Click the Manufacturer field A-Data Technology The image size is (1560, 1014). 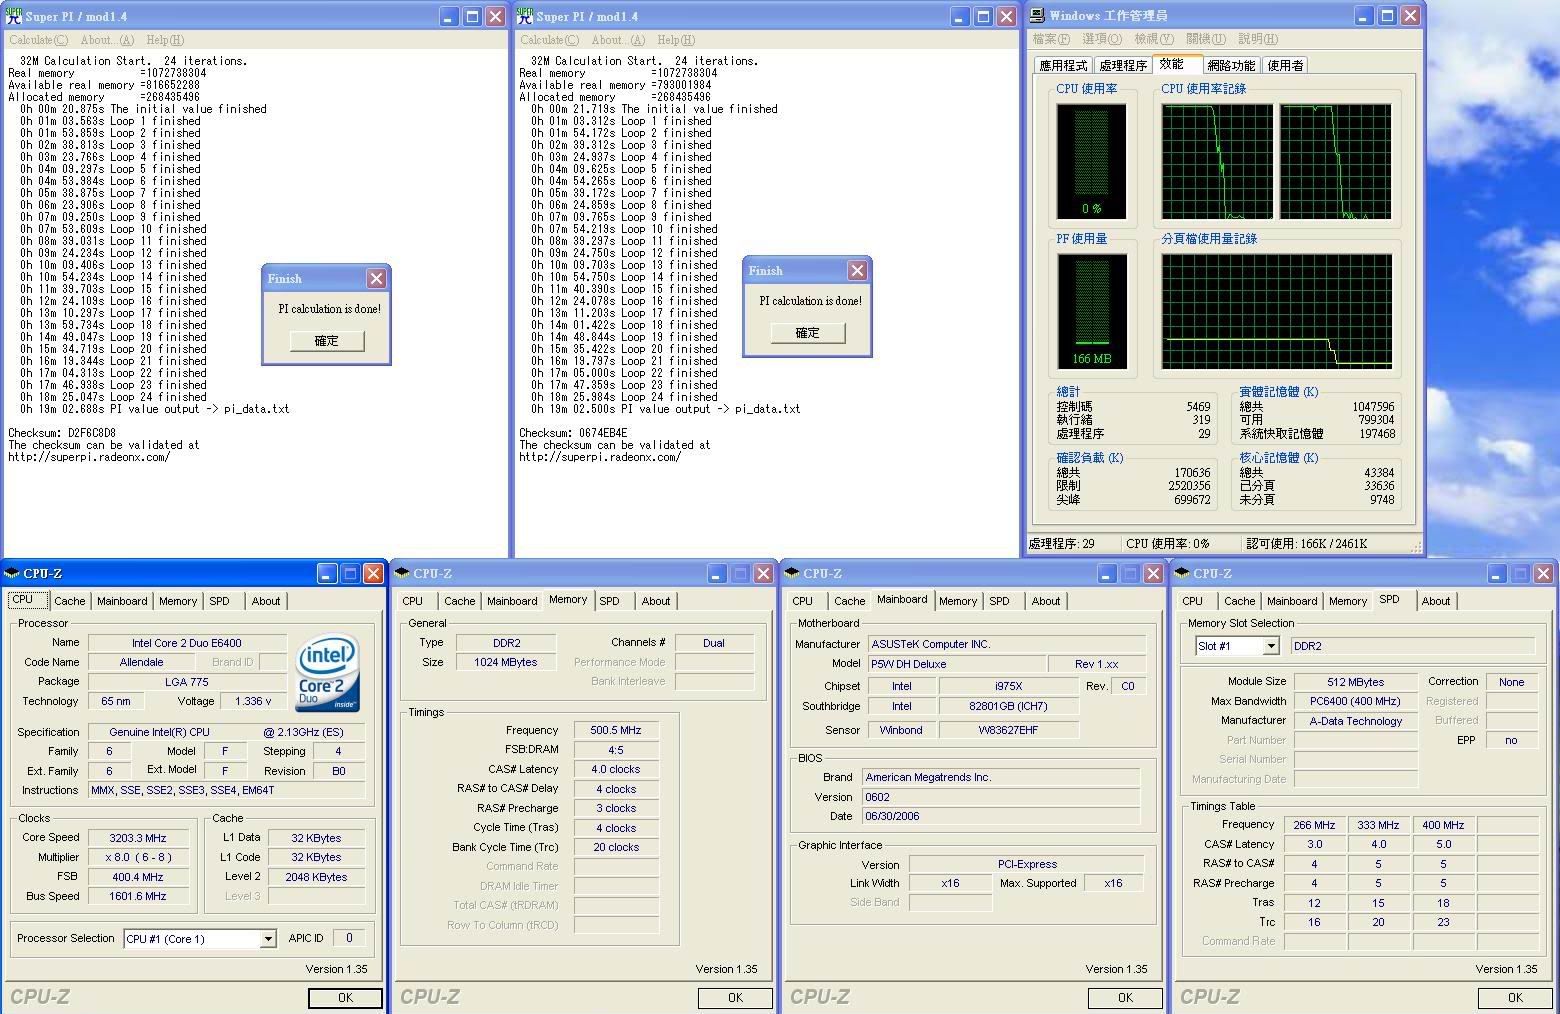pyautogui.click(x=1356, y=721)
